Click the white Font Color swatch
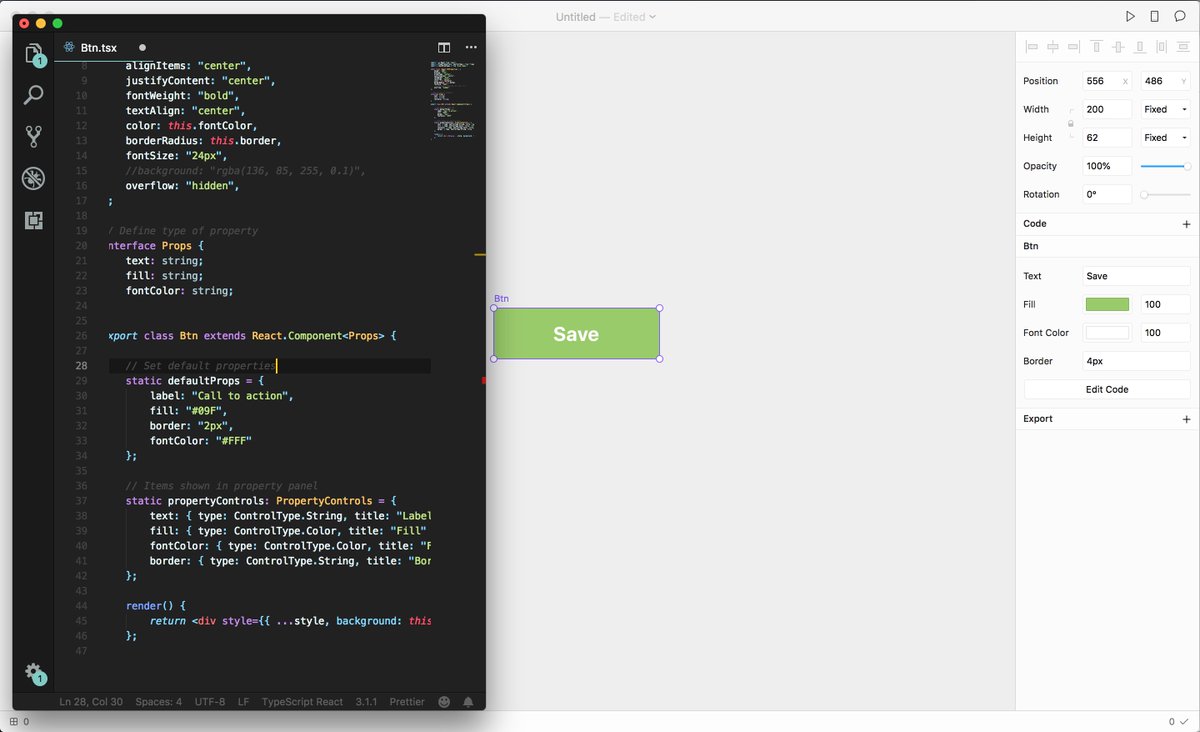 point(1107,333)
